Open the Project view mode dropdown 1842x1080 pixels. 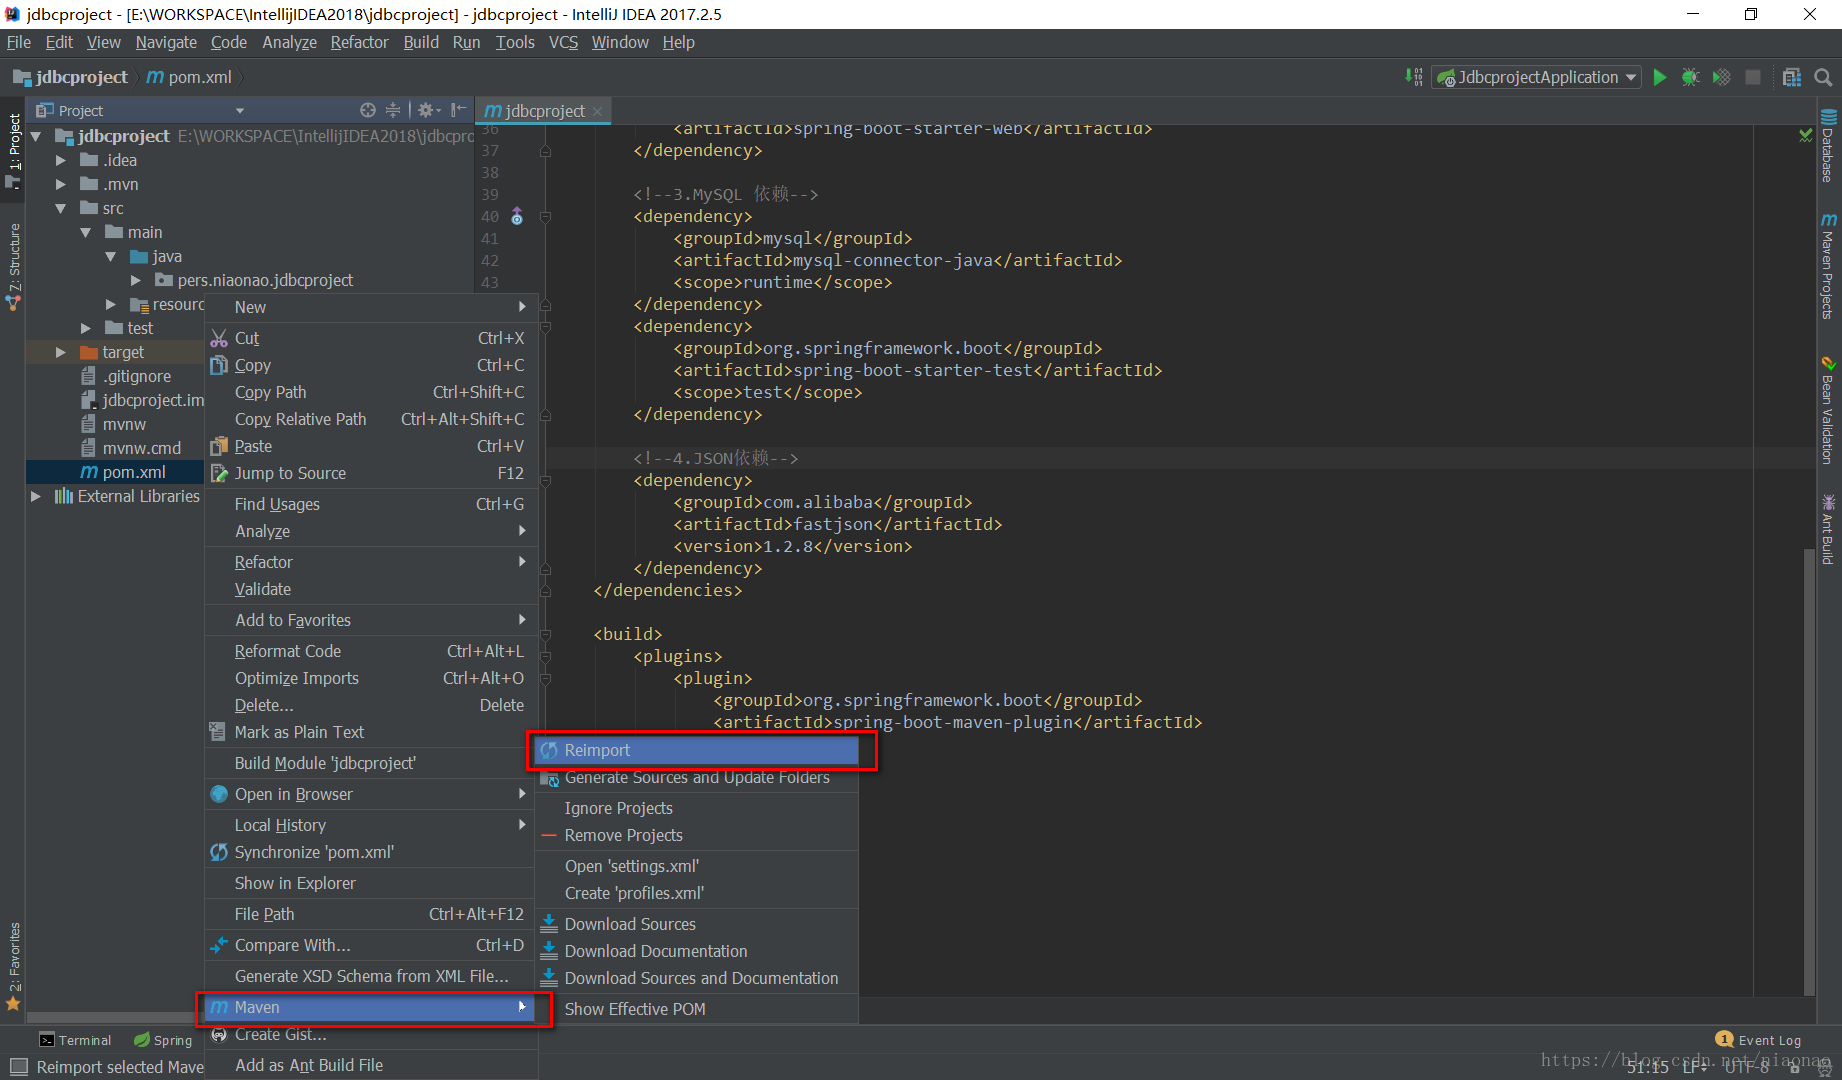pos(239,110)
